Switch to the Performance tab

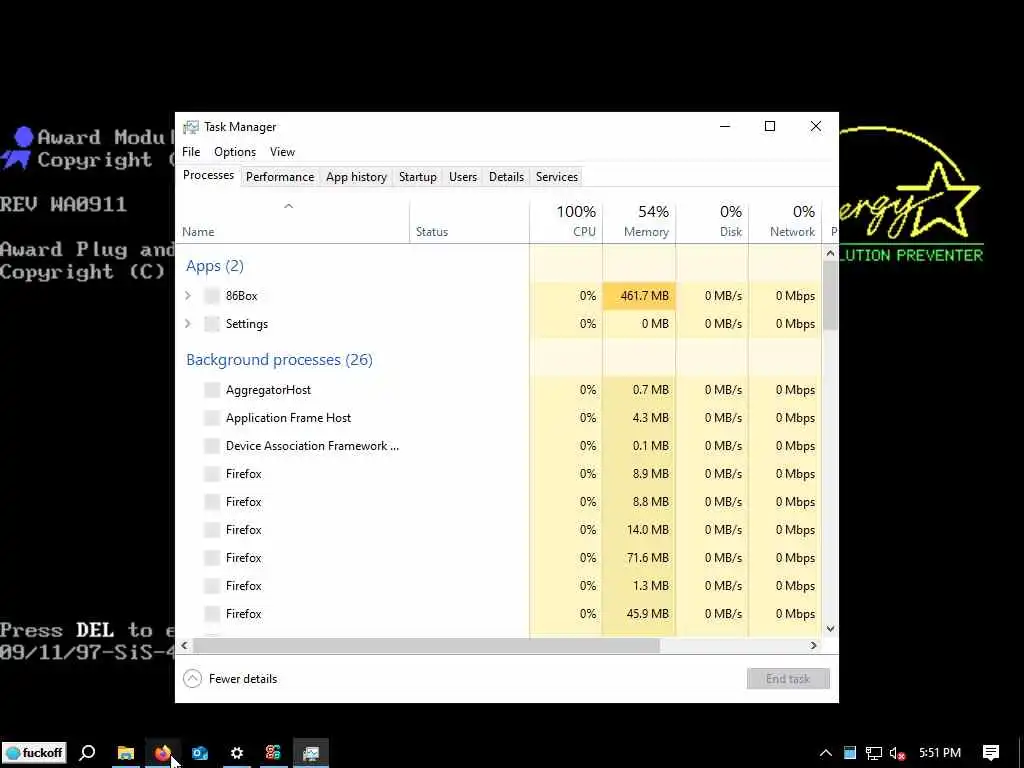tap(280, 177)
